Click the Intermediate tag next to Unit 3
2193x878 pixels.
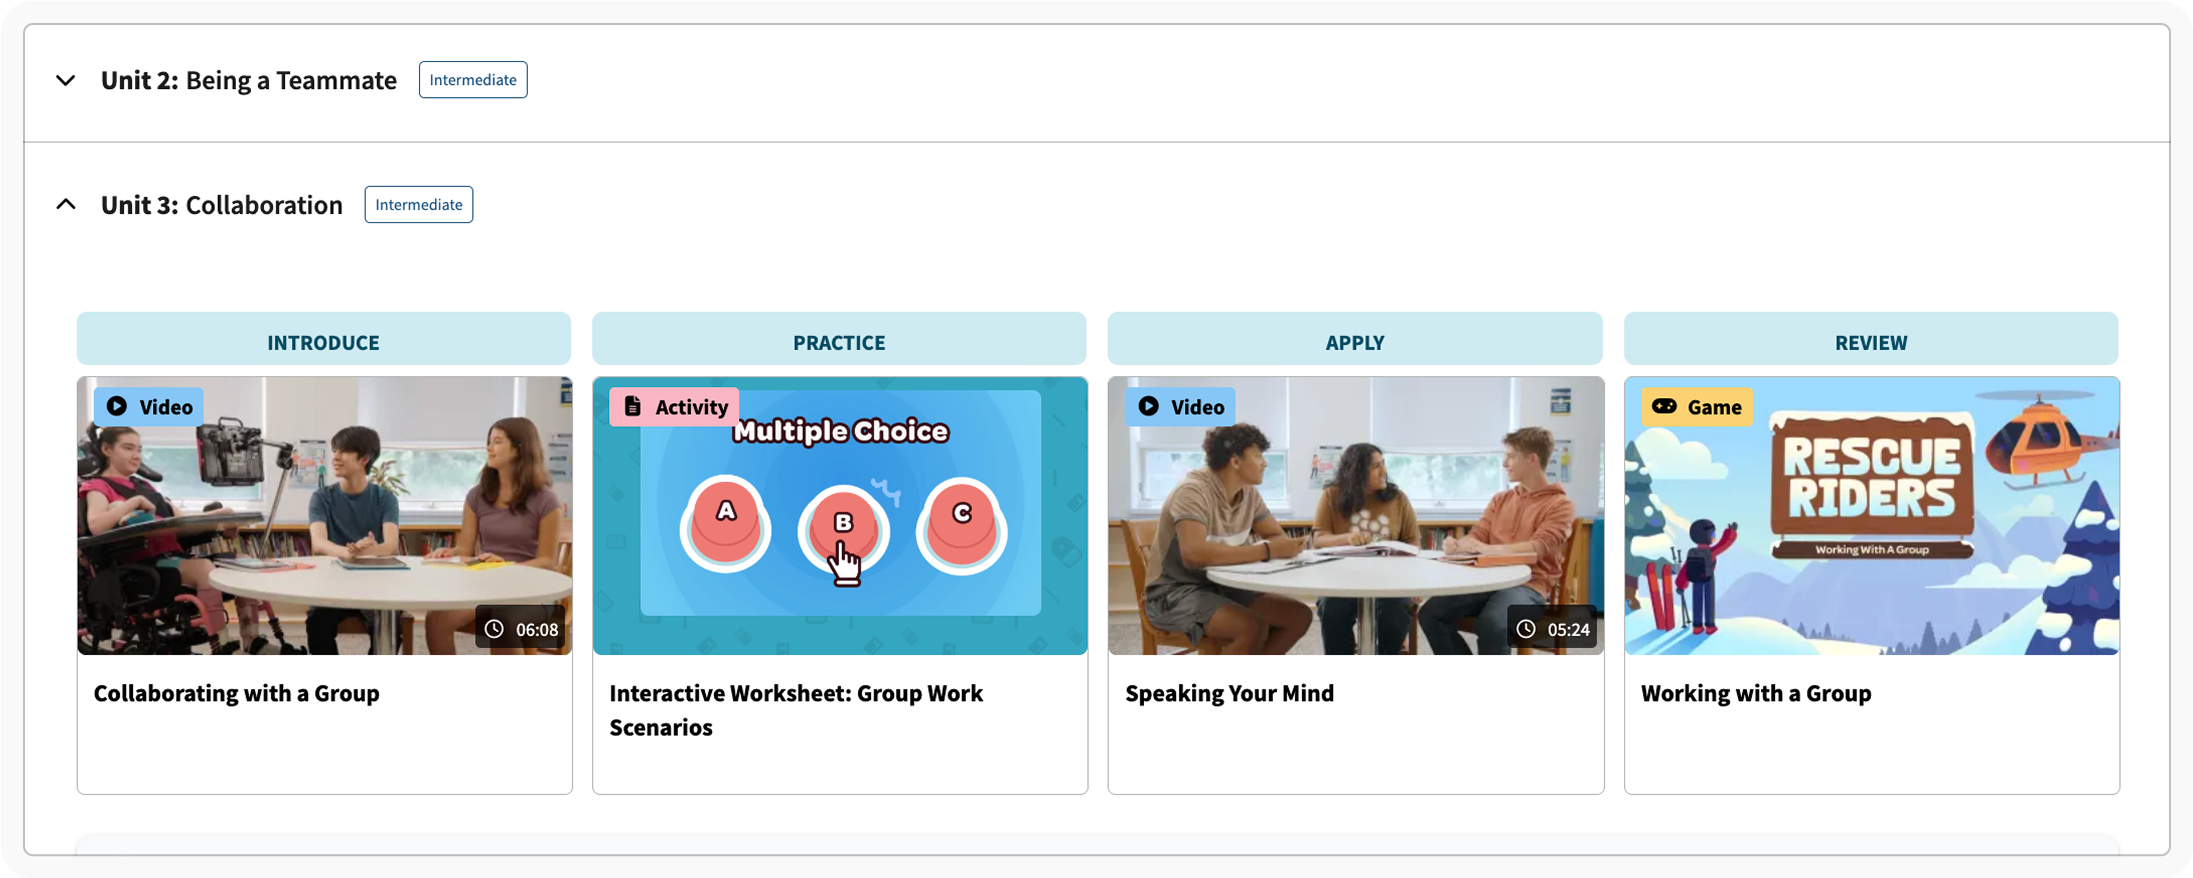pyautogui.click(x=418, y=205)
